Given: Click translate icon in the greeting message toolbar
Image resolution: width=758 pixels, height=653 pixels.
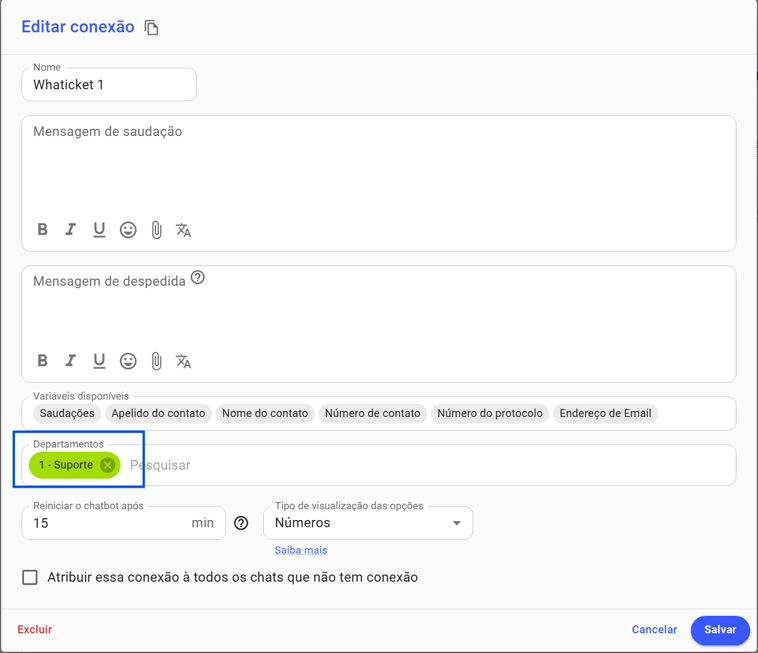Looking at the screenshot, I should point(183,230).
